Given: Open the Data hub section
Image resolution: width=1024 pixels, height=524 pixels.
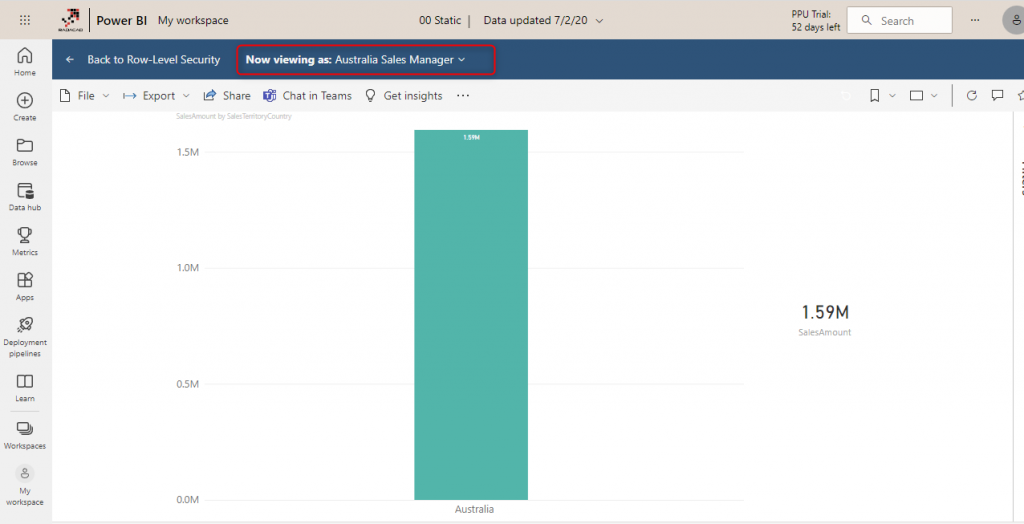Looking at the screenshot, I should coord(25,196).
